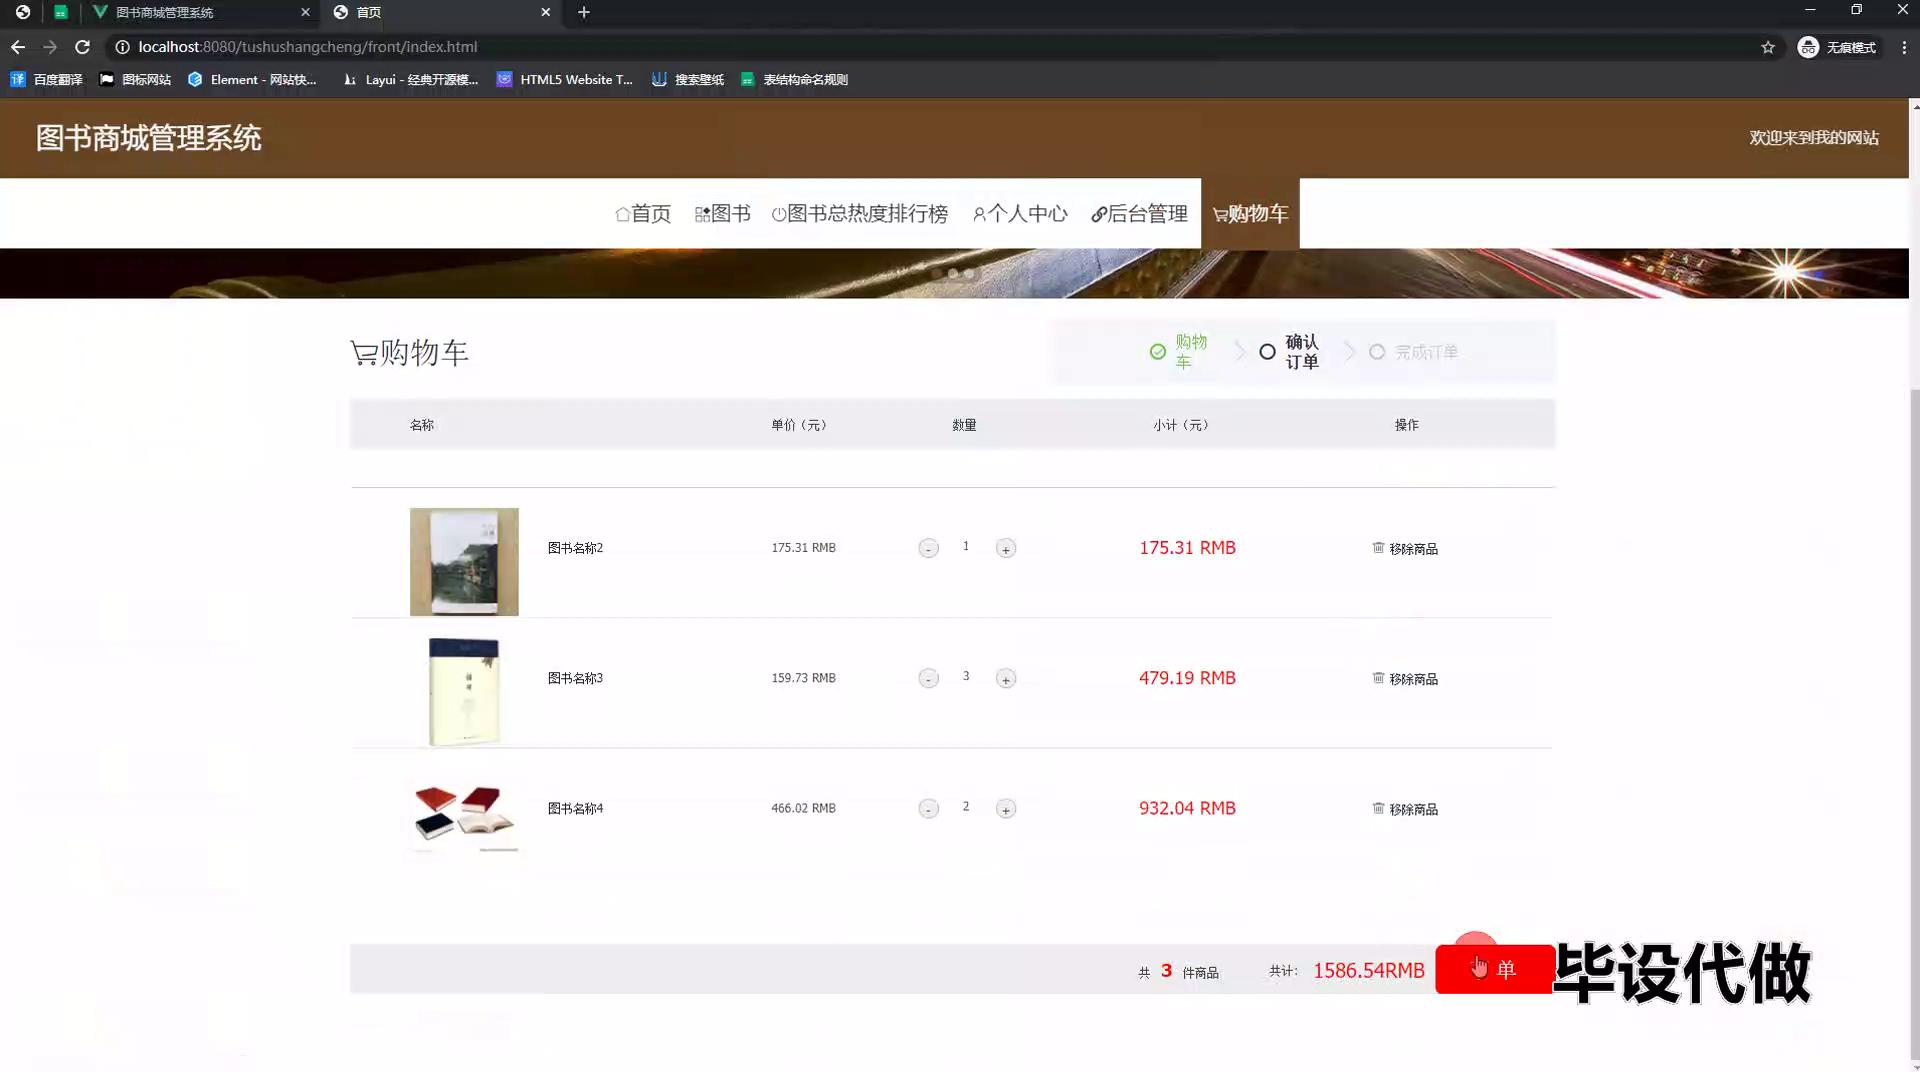The height and width of the screenshot is (1072, 1920).
Task: Remove 图书名称4 using its trash icon
Action: coord(1378,808)
